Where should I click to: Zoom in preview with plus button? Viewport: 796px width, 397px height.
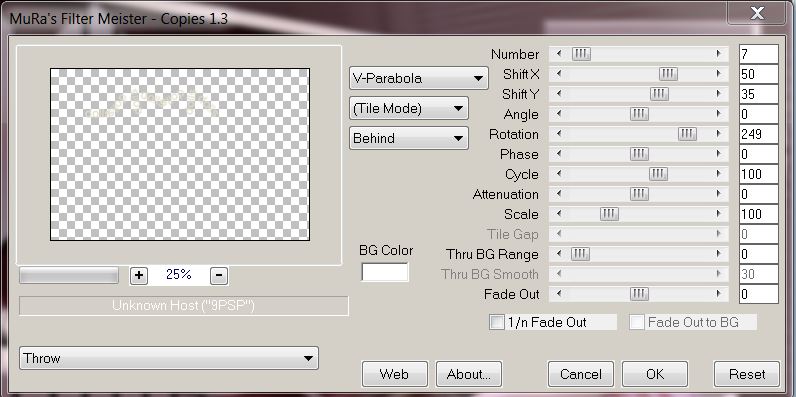[139, 276]
